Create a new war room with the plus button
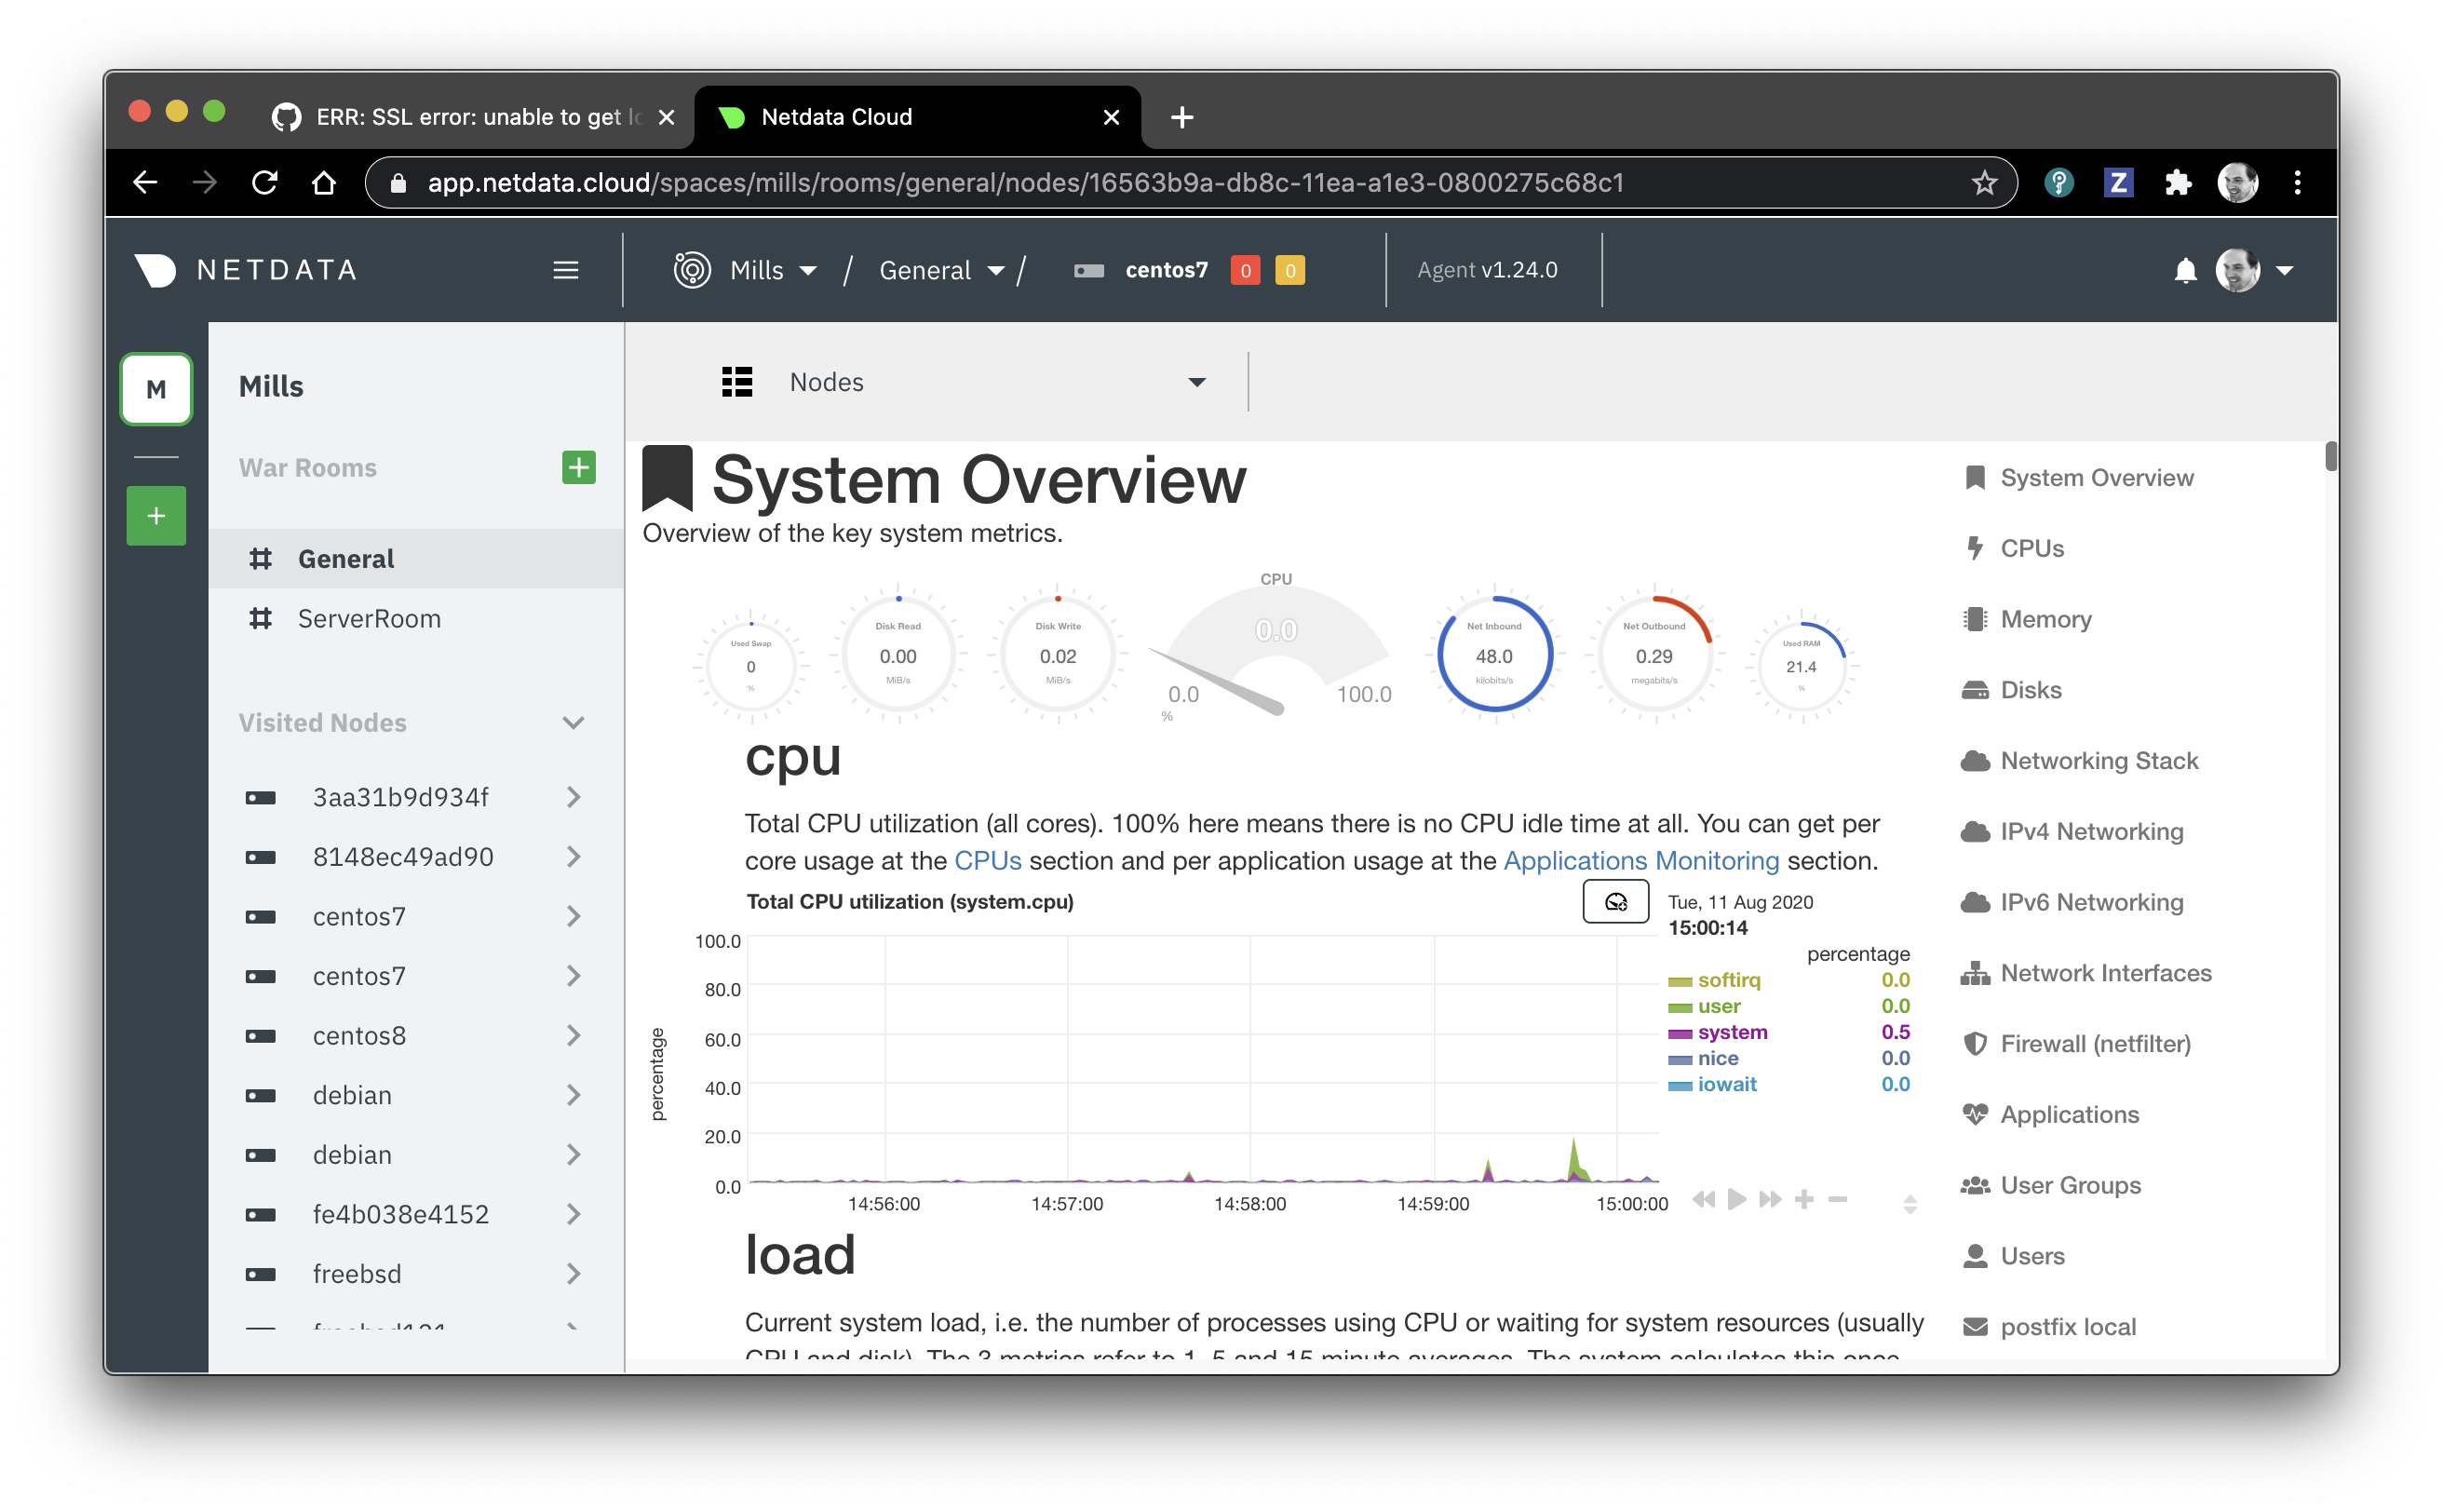This screenshot has width=2443, height=1512. (578, 467)
